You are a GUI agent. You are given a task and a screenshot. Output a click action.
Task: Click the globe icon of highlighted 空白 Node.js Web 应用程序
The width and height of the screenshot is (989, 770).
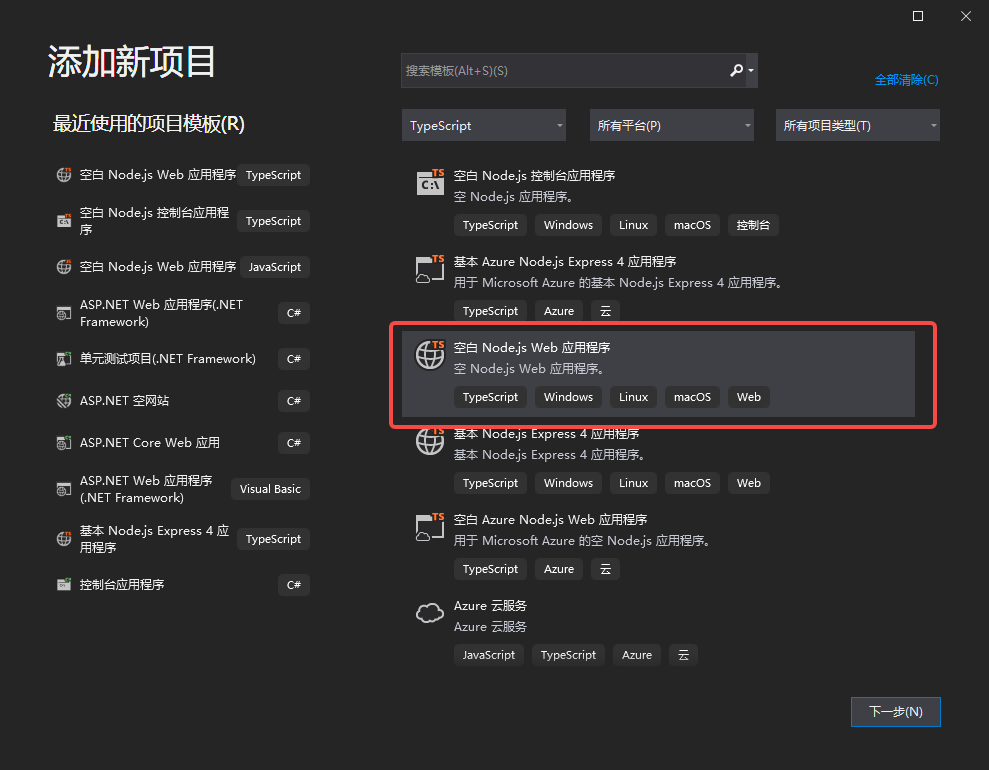pyautogui.click(x=430, y=354)
